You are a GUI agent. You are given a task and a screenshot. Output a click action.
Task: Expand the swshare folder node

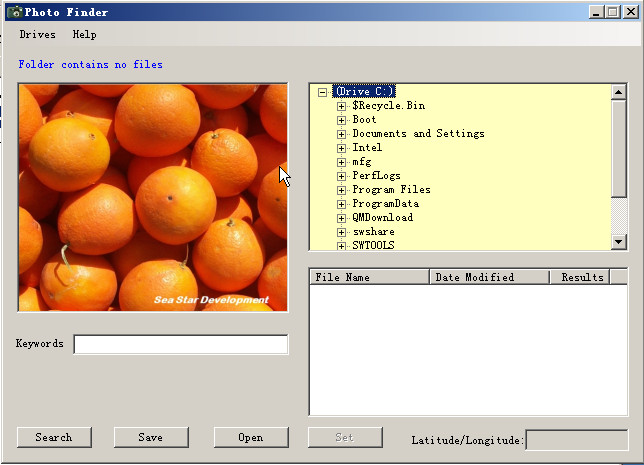(341, 232)
